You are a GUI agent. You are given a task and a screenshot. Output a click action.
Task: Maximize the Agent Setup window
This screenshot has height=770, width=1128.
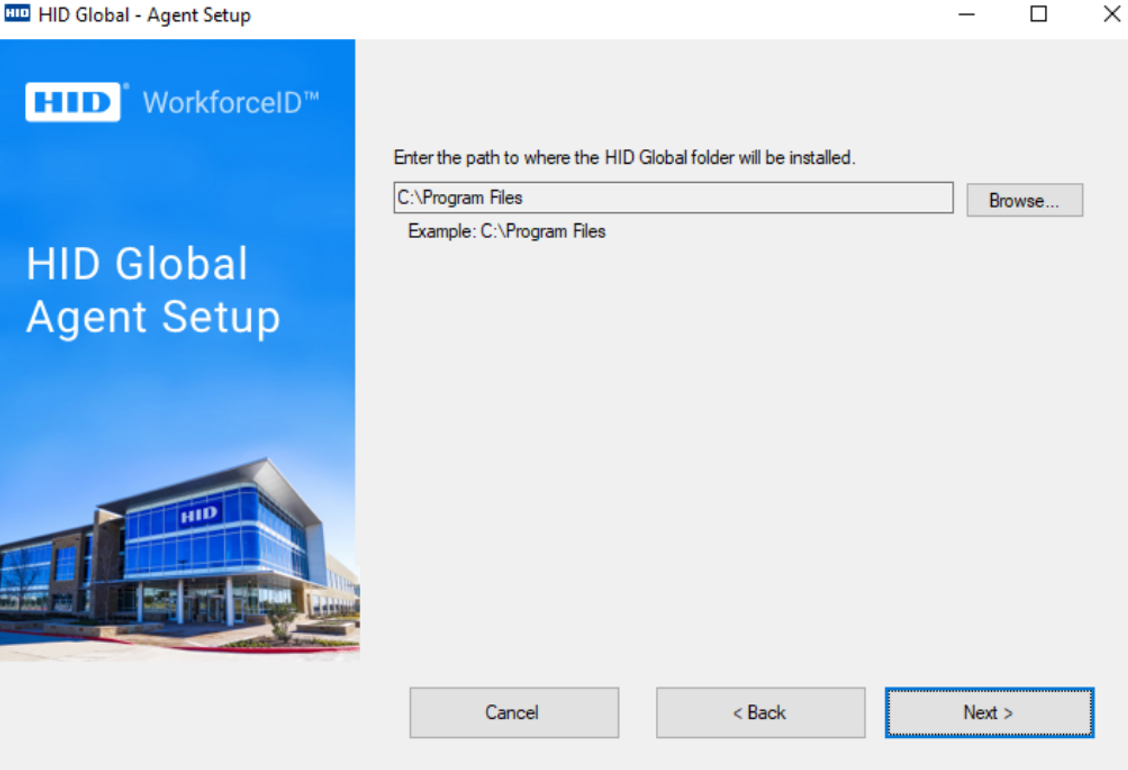coord(1039,15)
